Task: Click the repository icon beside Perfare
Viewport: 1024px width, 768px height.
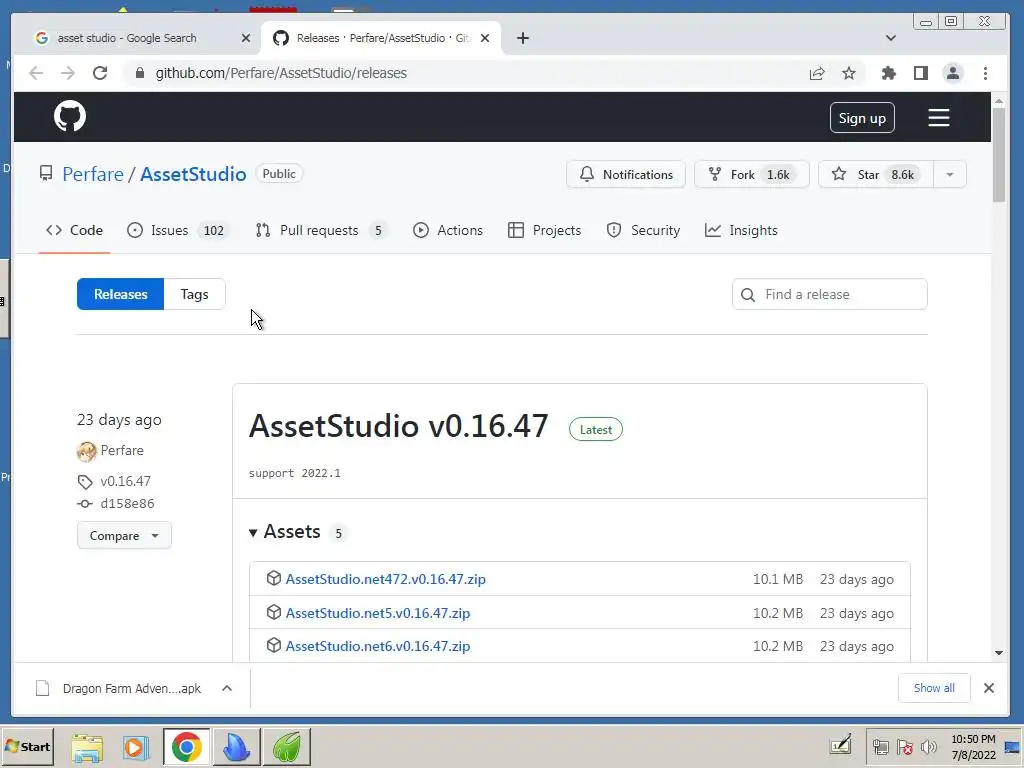Action: (x=46, y=174)
